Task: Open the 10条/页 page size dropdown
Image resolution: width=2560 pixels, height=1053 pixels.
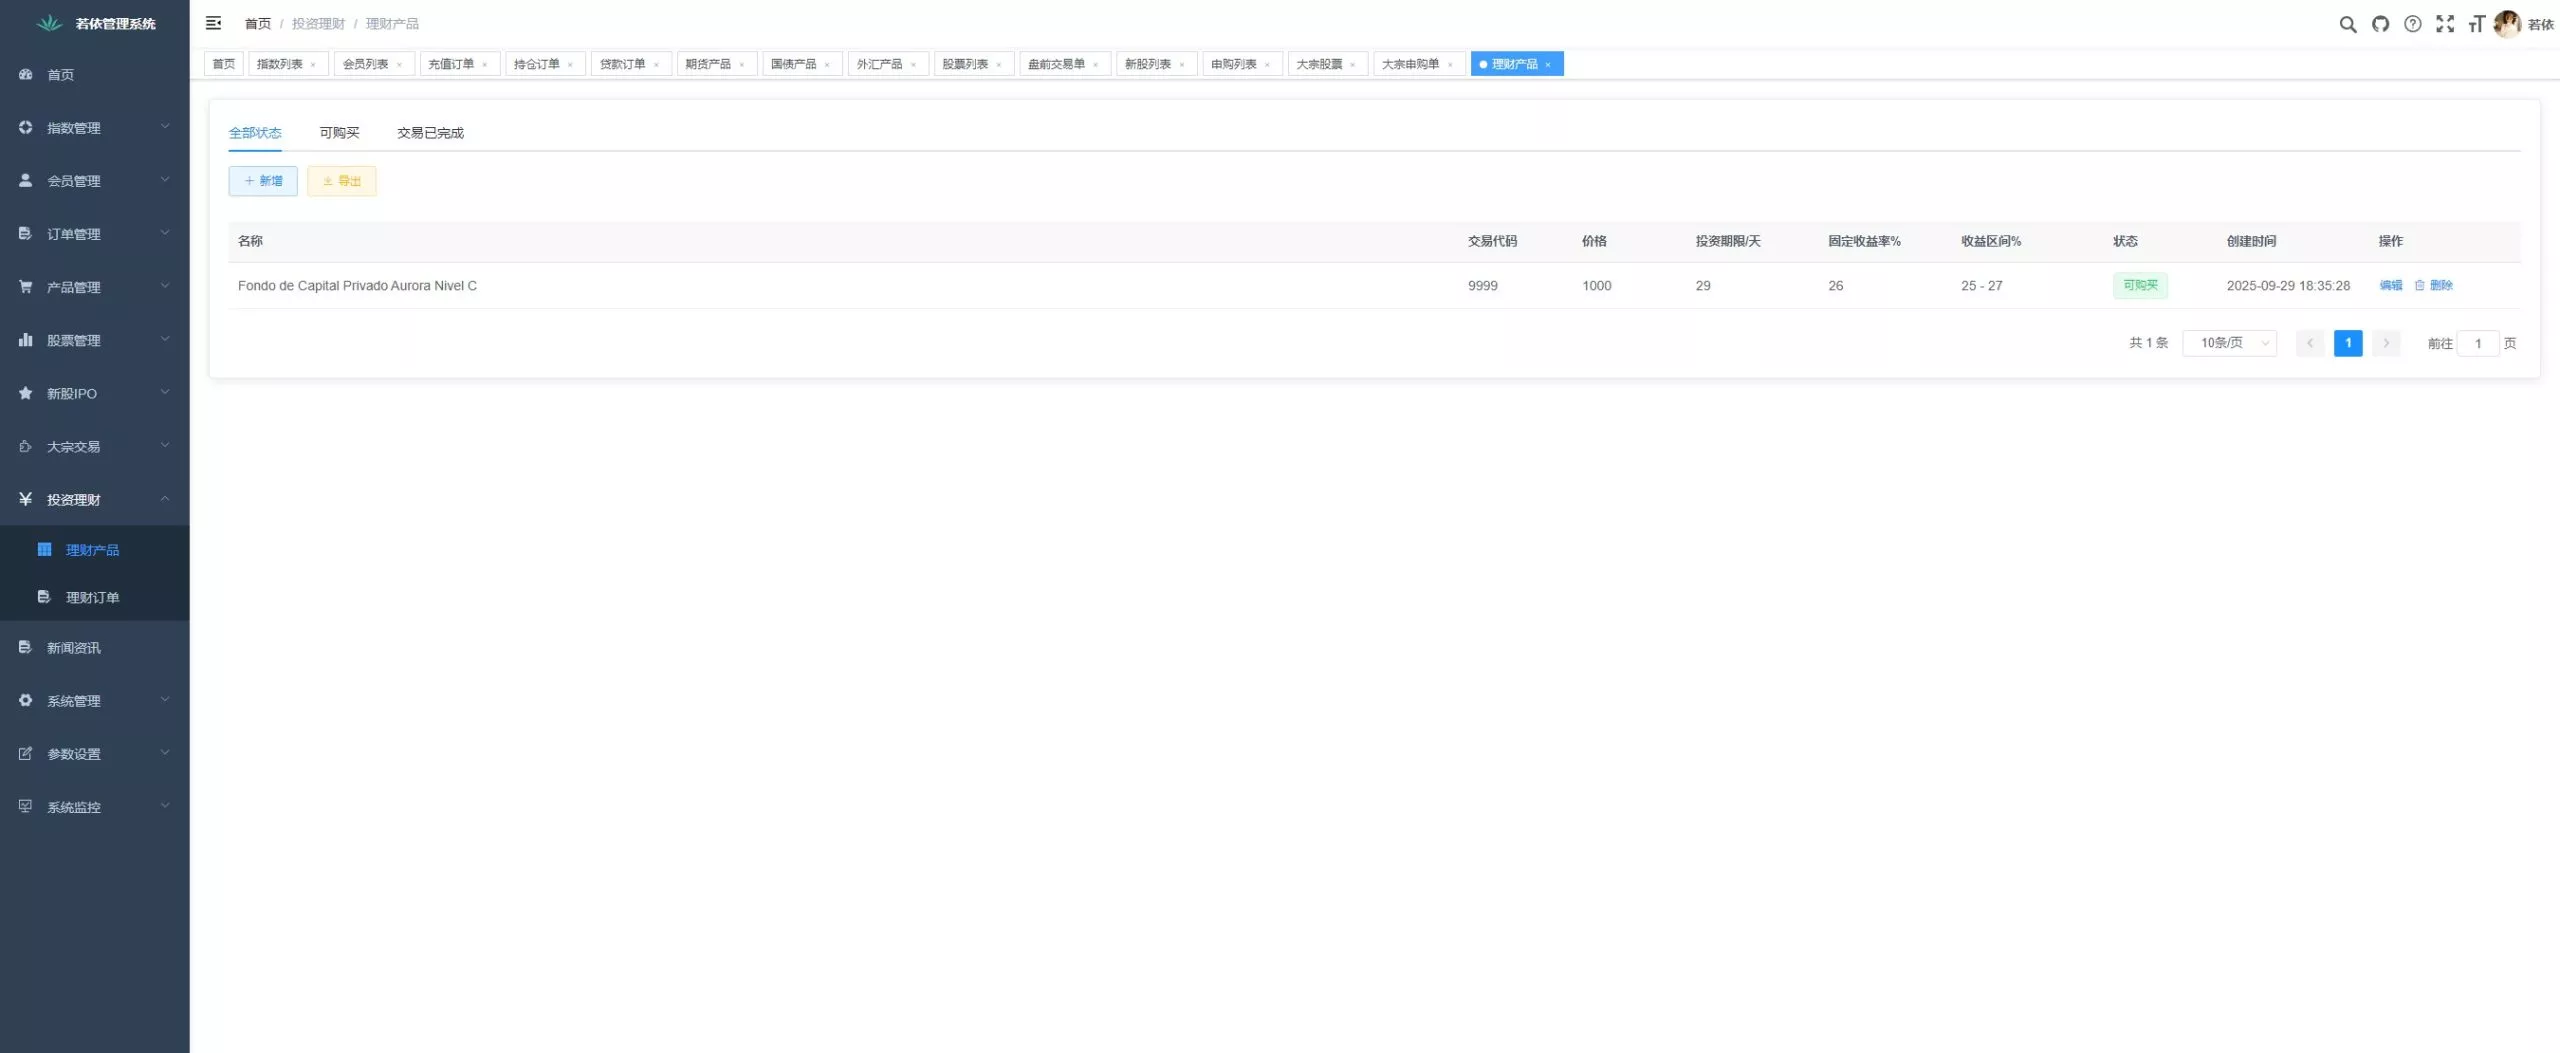Action: [x=2229, y=343]
